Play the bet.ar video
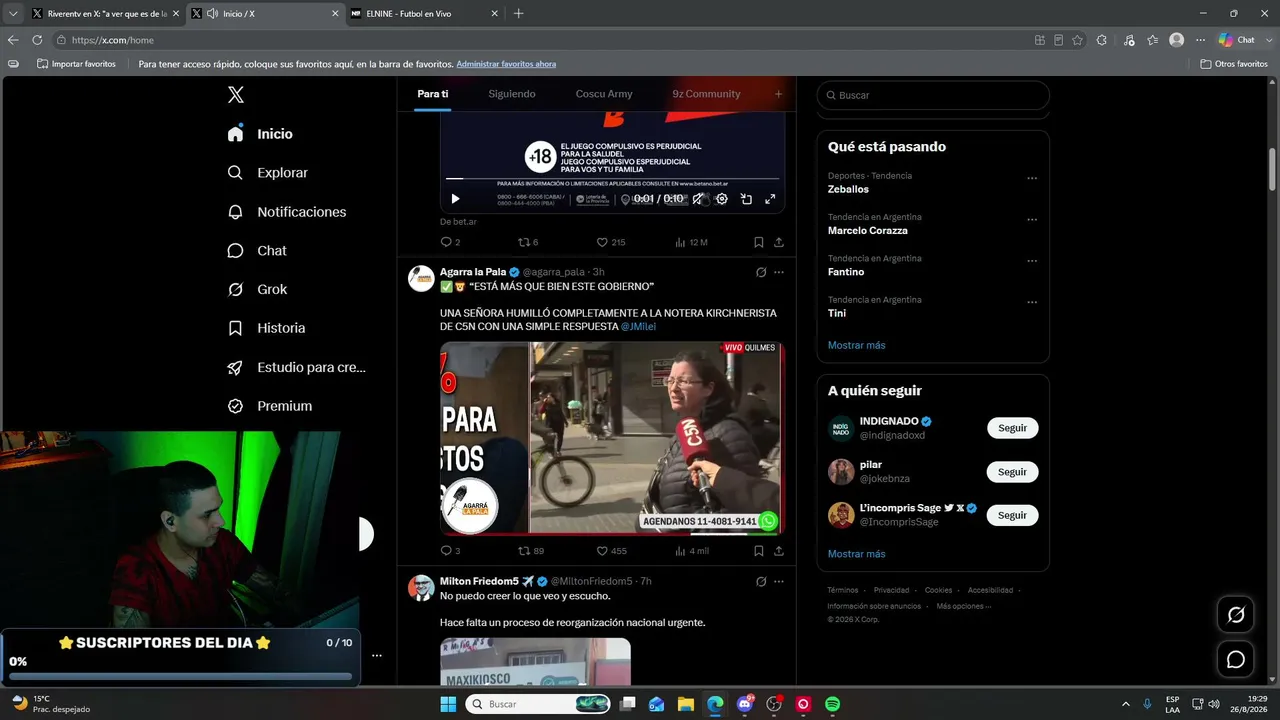 456,199
